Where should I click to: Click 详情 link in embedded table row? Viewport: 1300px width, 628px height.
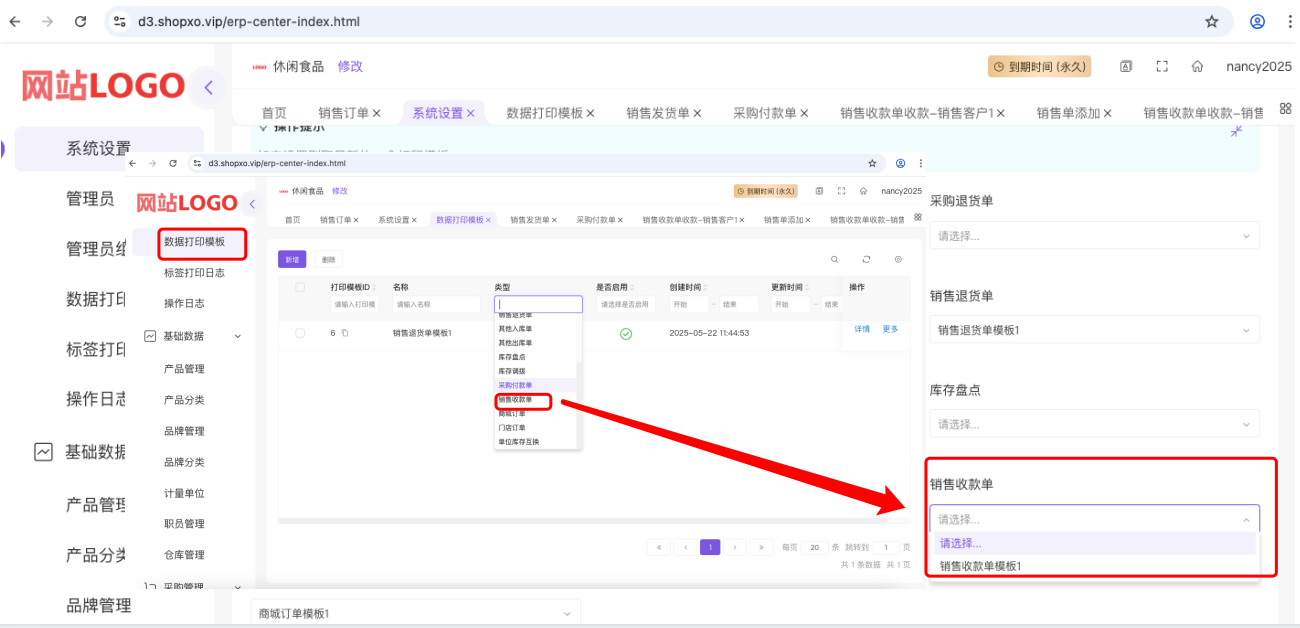862,329
